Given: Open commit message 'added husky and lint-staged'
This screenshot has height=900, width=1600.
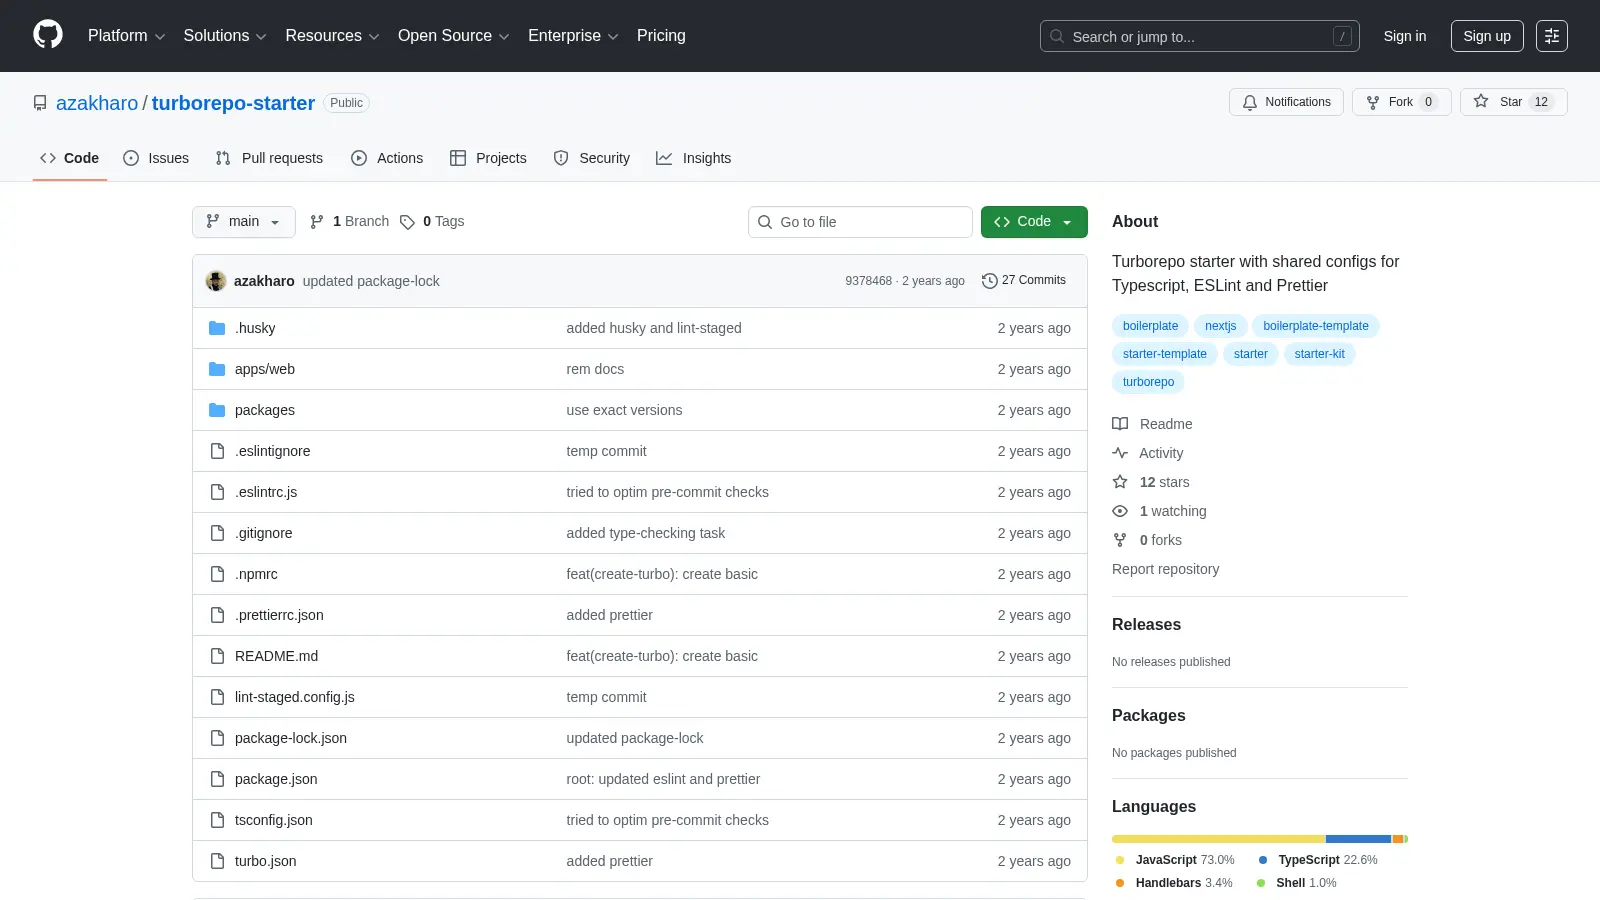Looking at the screenshot, I should 654,328.
